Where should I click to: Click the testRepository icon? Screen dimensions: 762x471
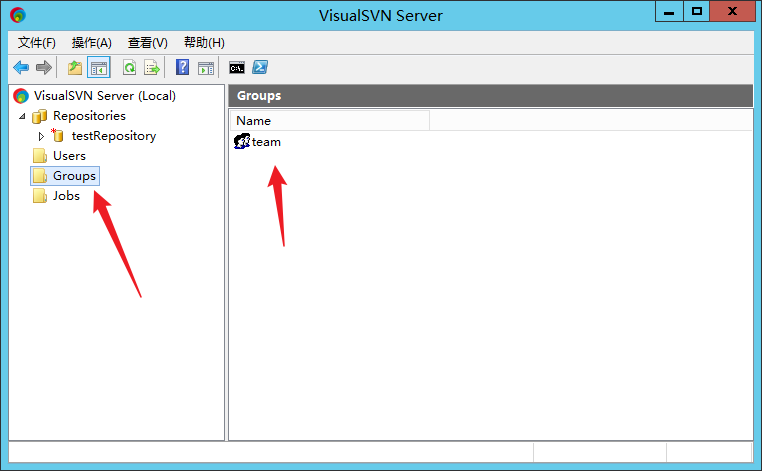point(57,135)
